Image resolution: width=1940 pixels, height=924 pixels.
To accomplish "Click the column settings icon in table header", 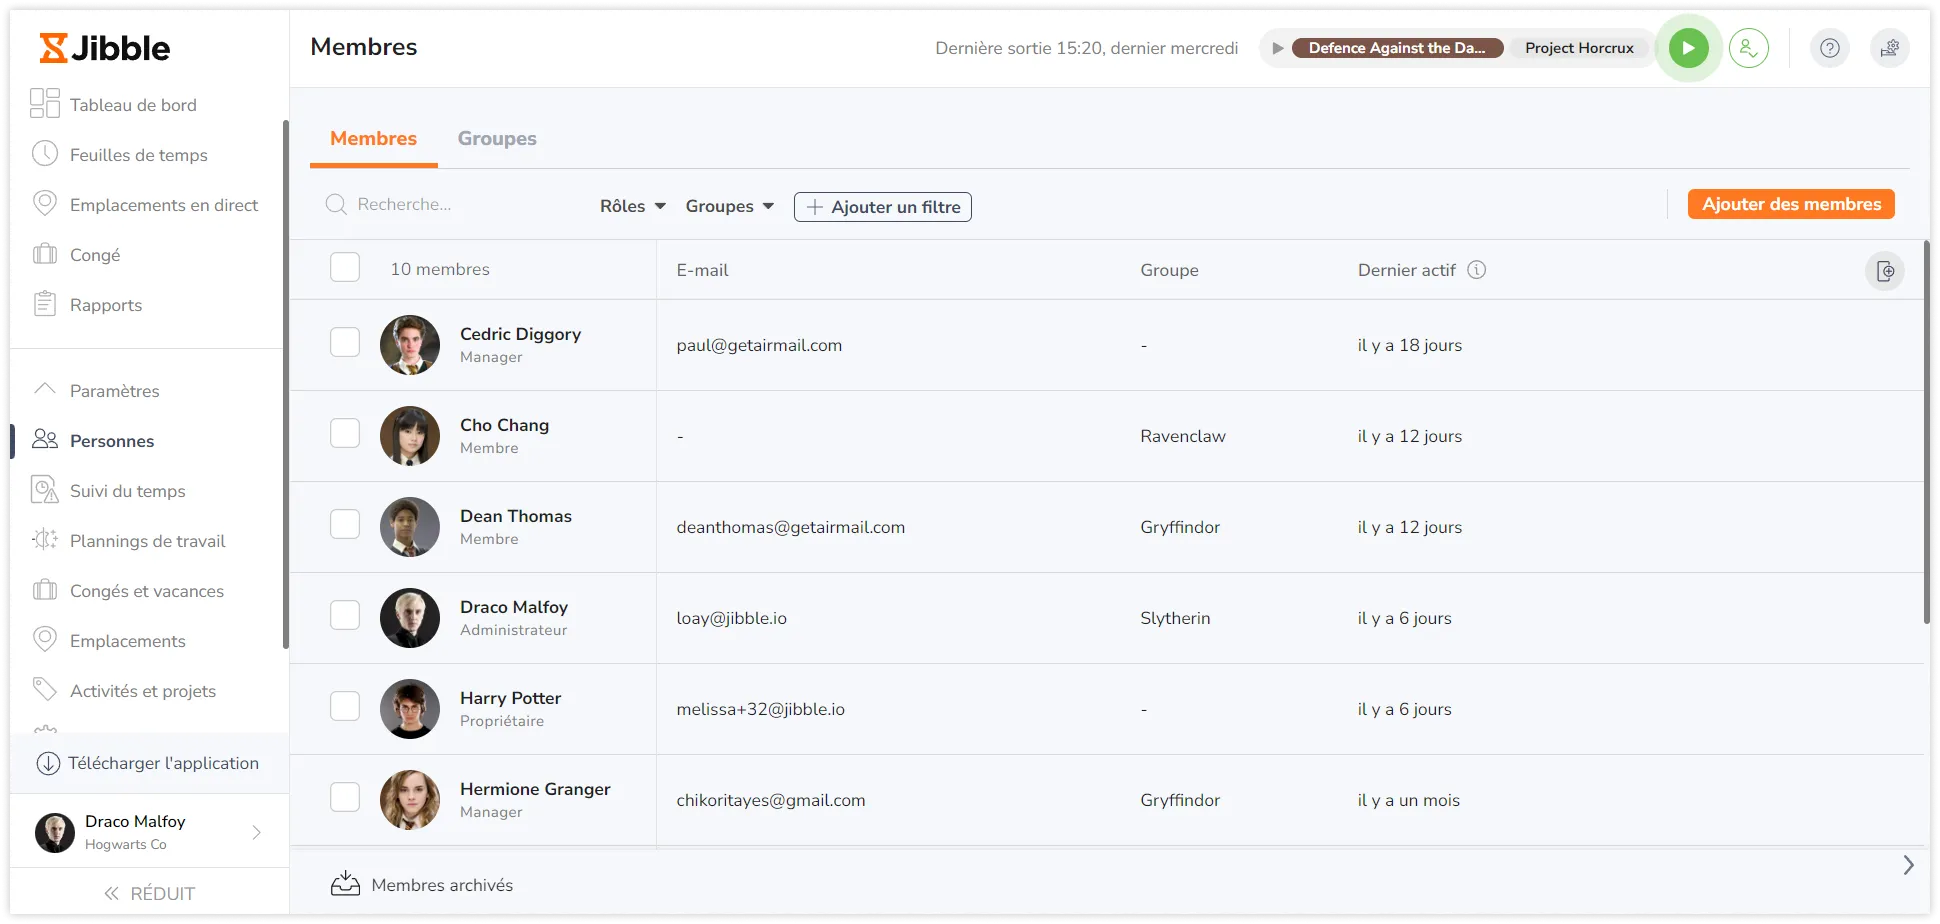I will point(1884,271).
